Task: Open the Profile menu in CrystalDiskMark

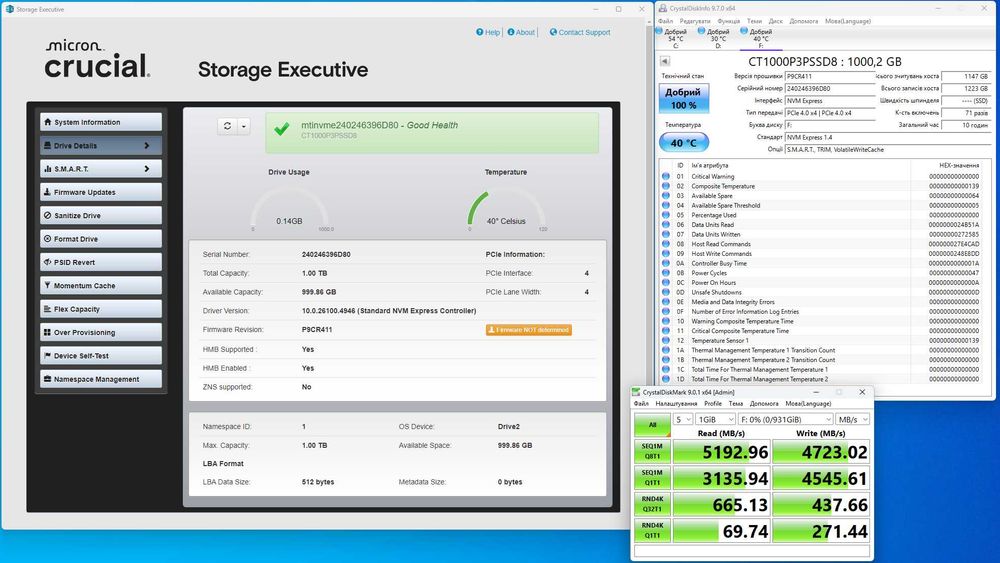Action: (x=712, y=404)
